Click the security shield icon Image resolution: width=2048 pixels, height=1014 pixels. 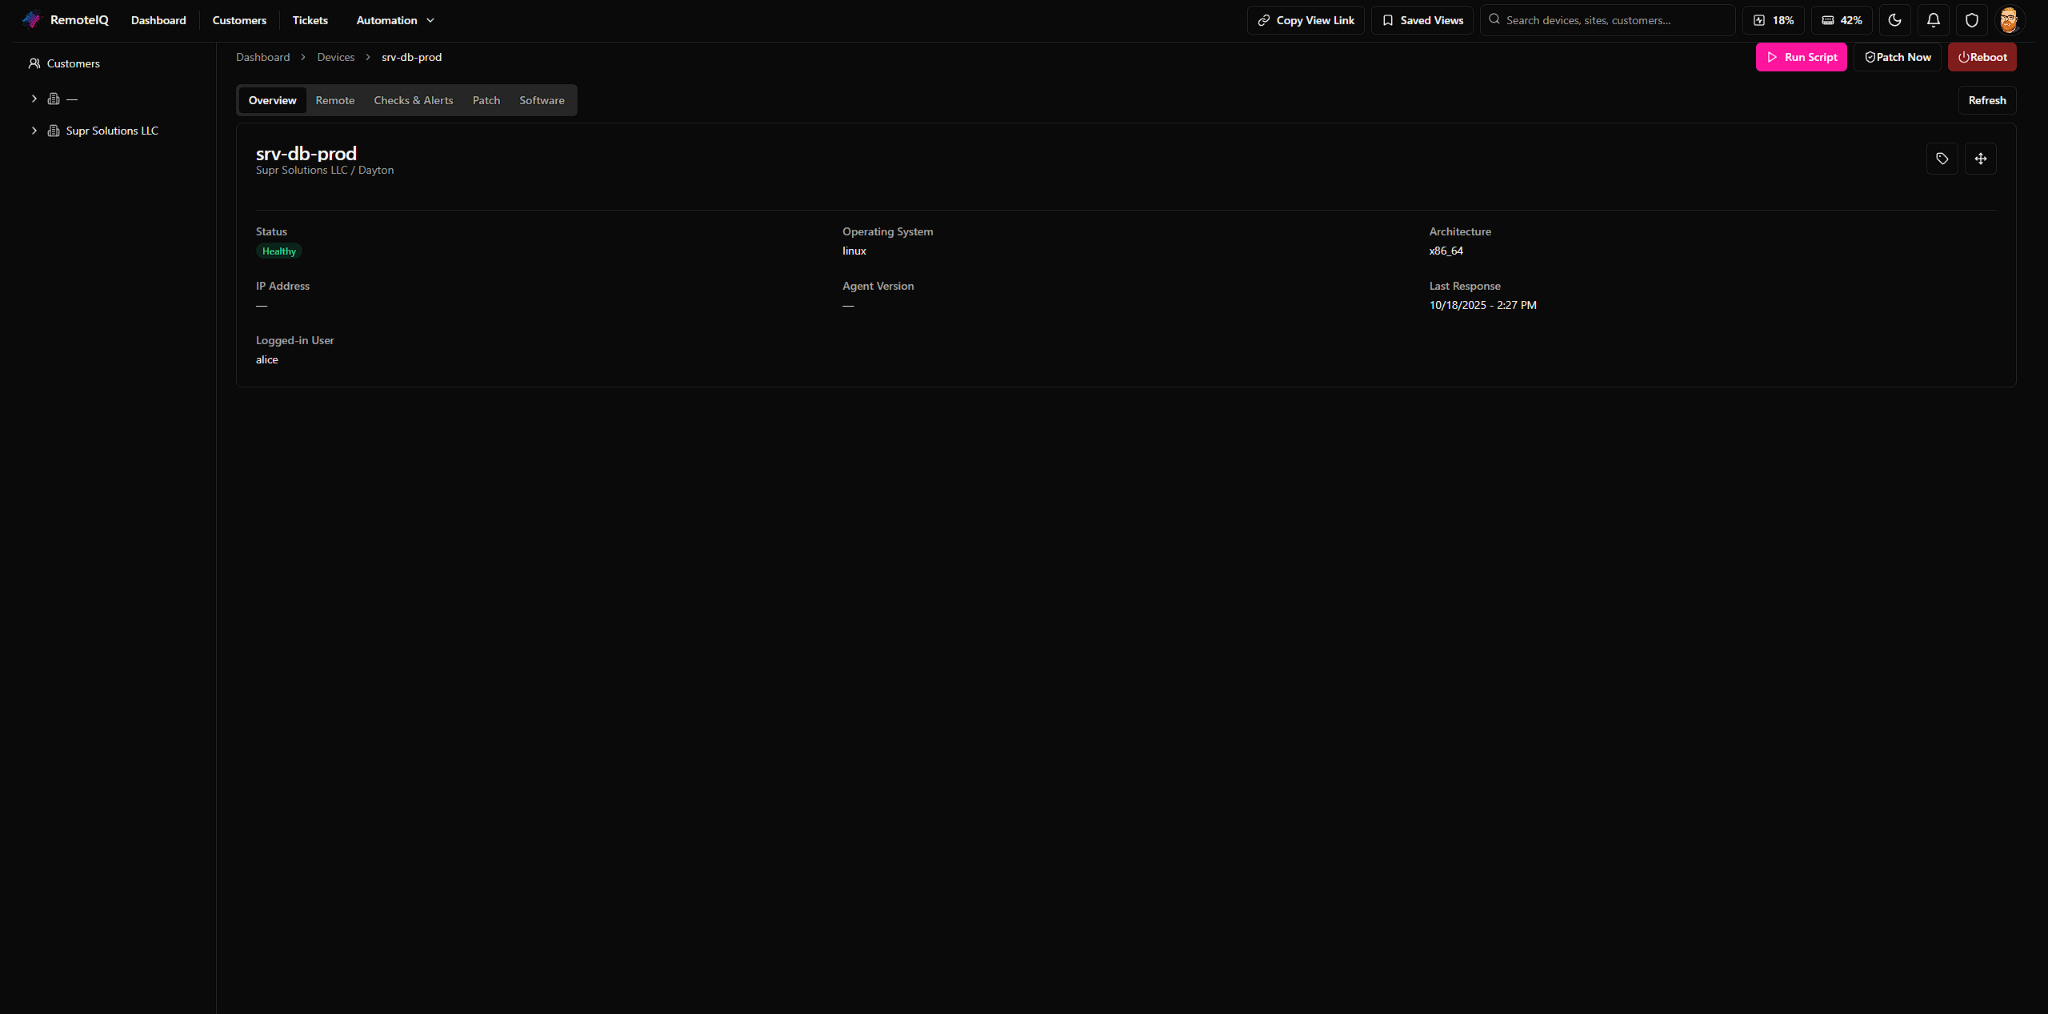click(x=1969, y=20)
